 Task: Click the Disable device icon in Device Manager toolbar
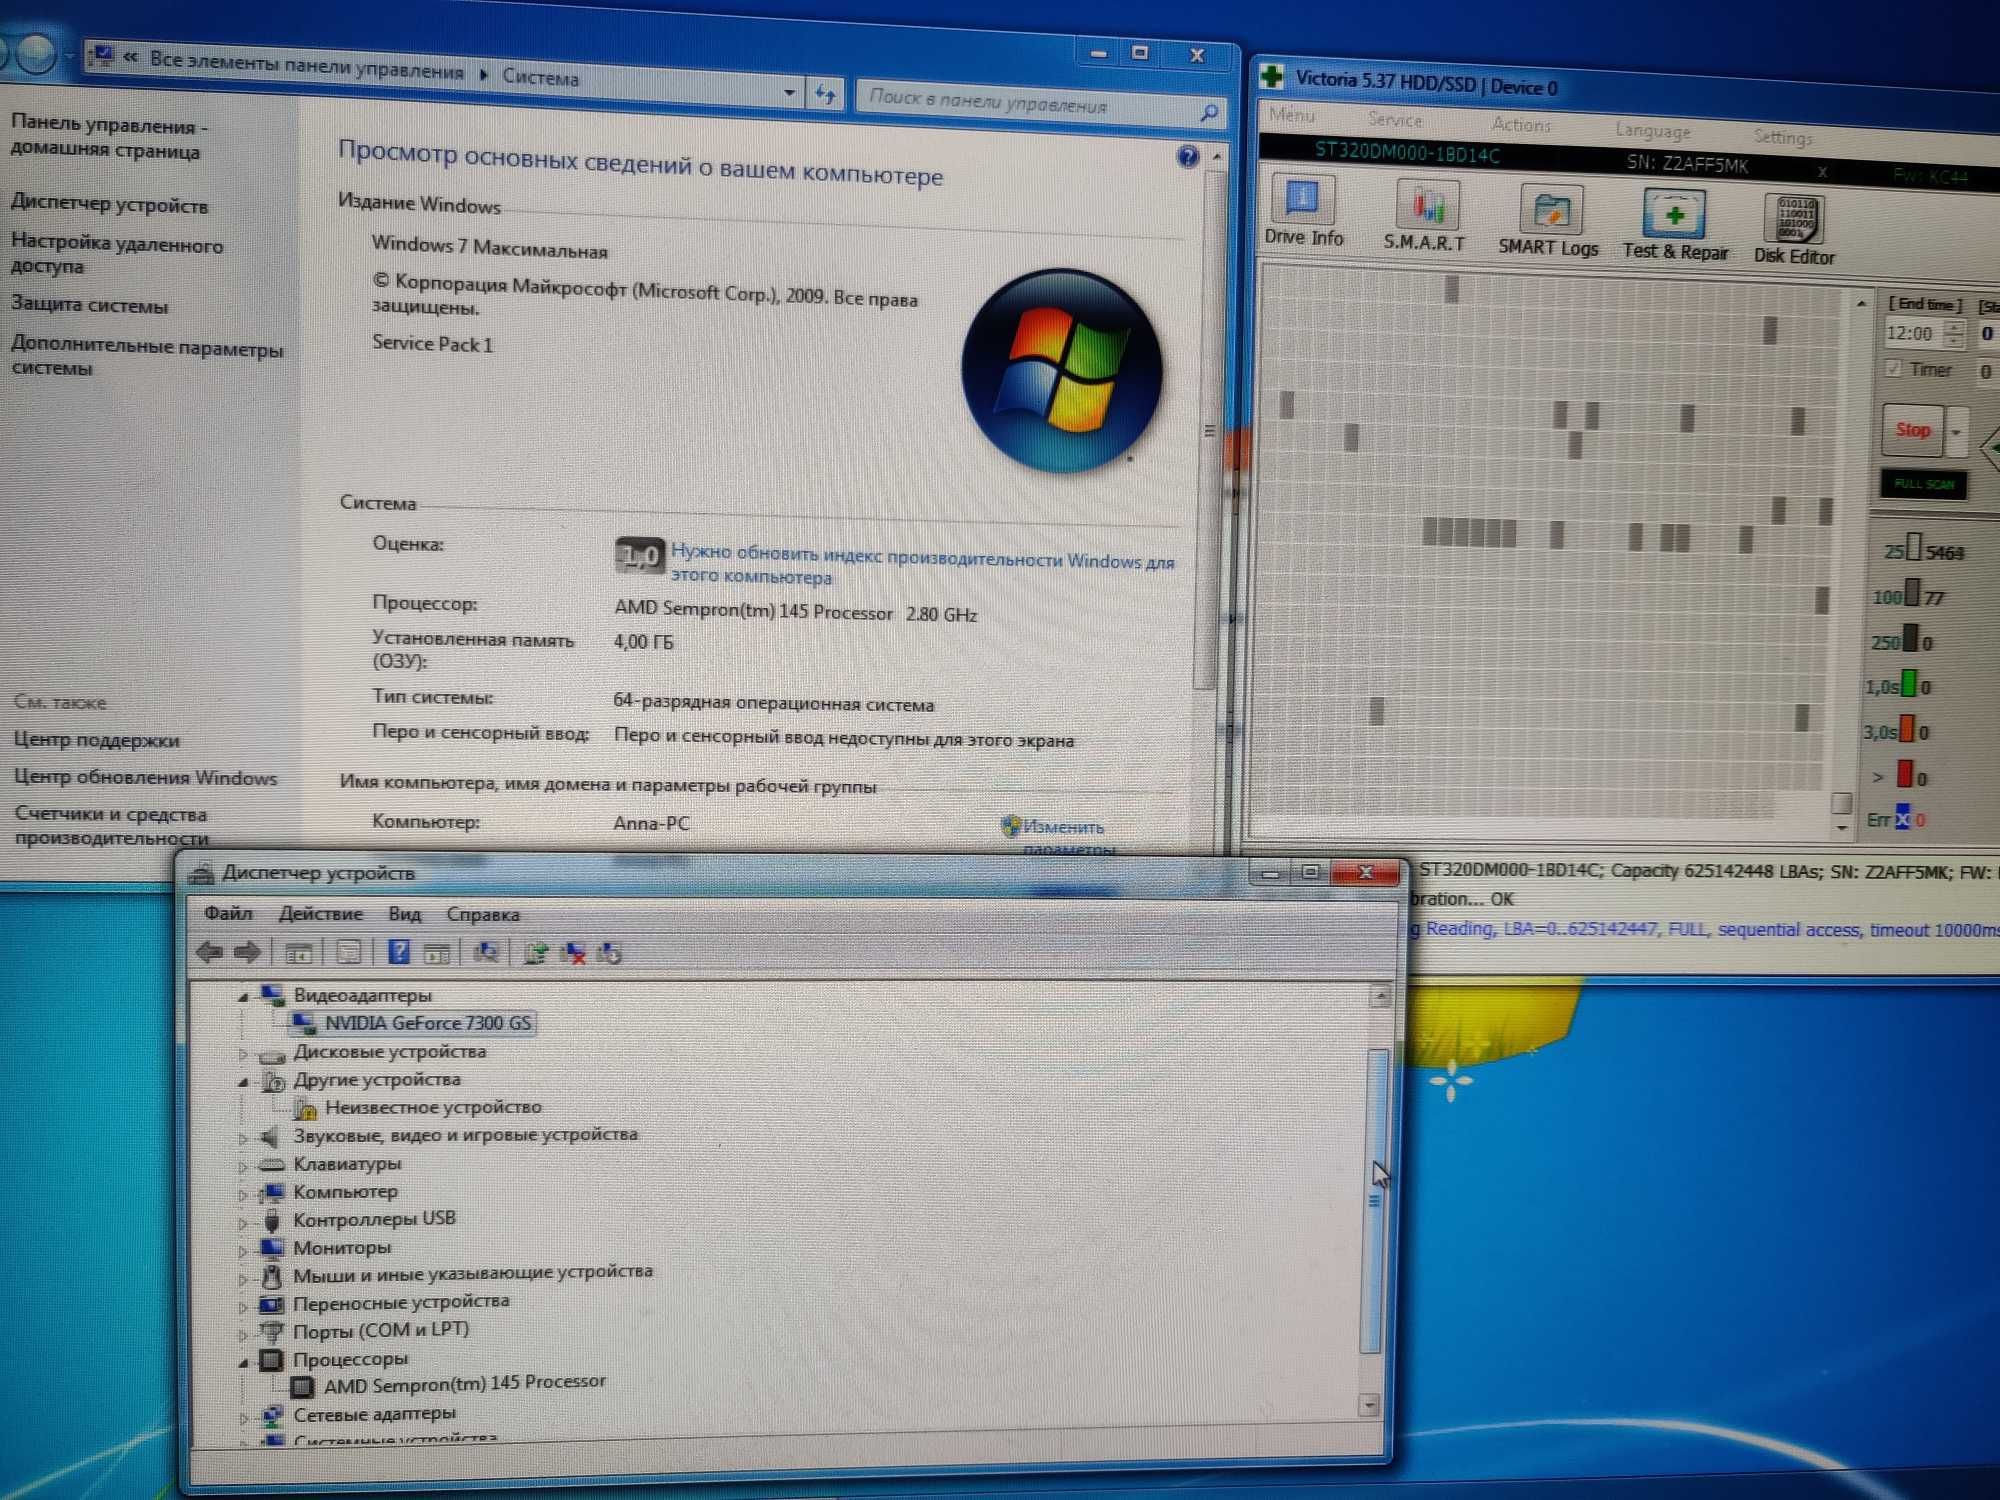click(609, 953)
